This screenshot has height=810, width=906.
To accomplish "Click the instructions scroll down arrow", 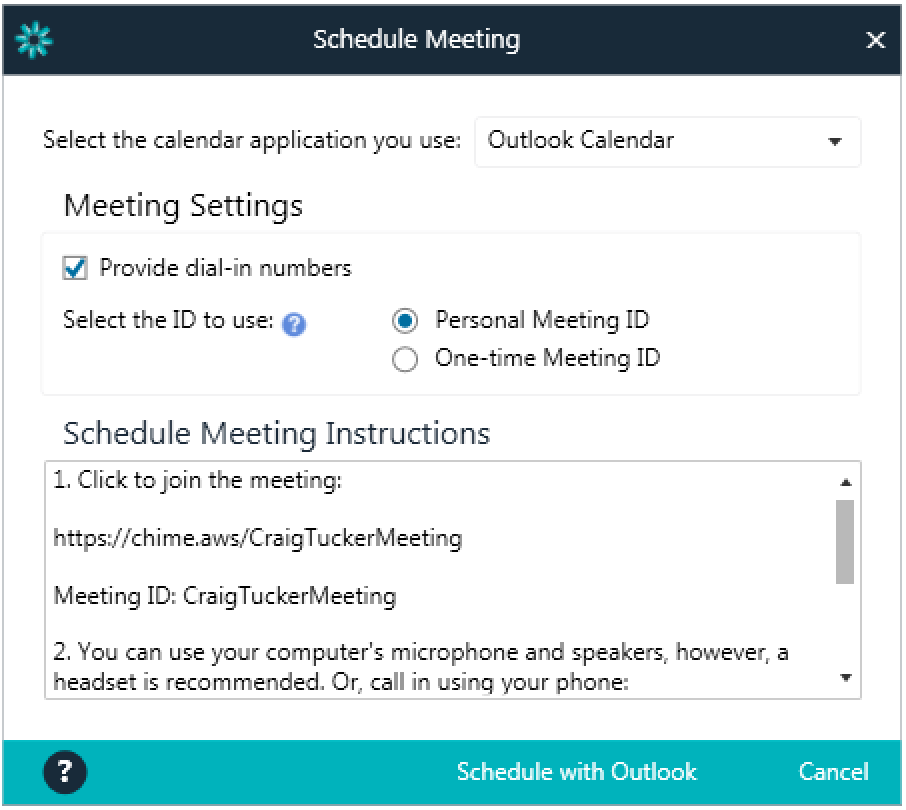I will [846, 678].
